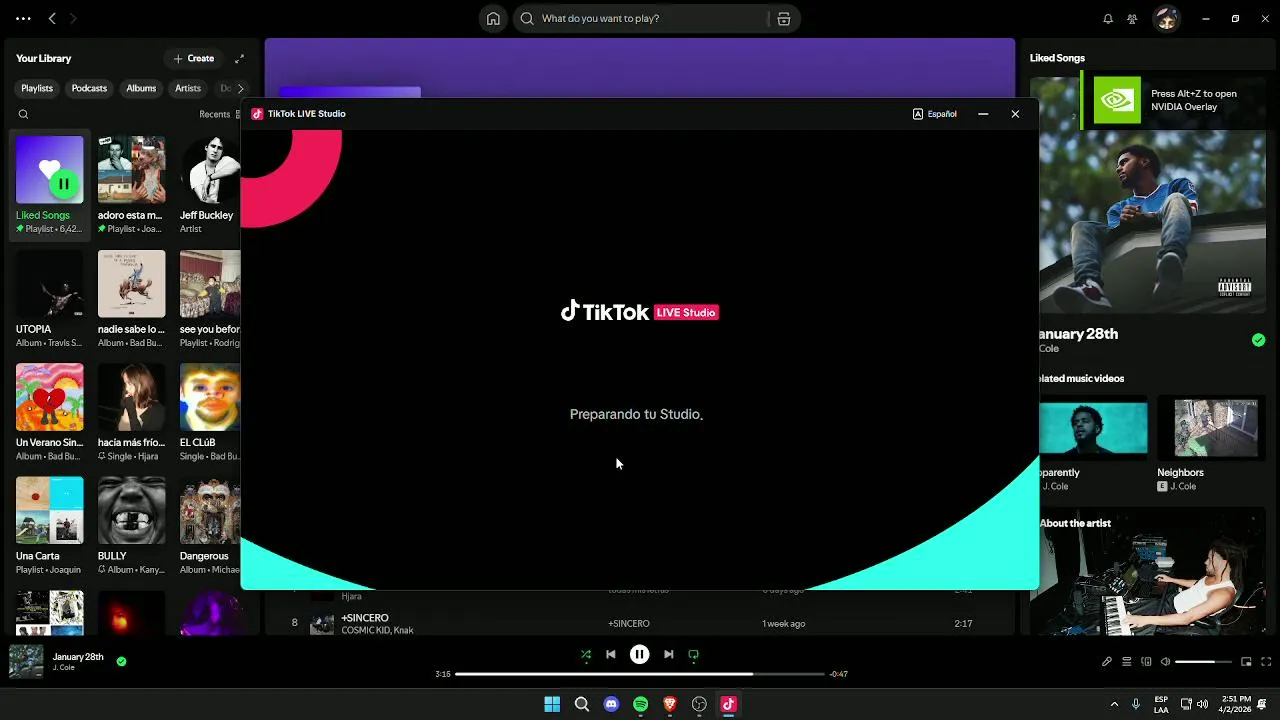Open UTOPIA album
Viewport: 1280px width, 720px height.
[49, 299]
